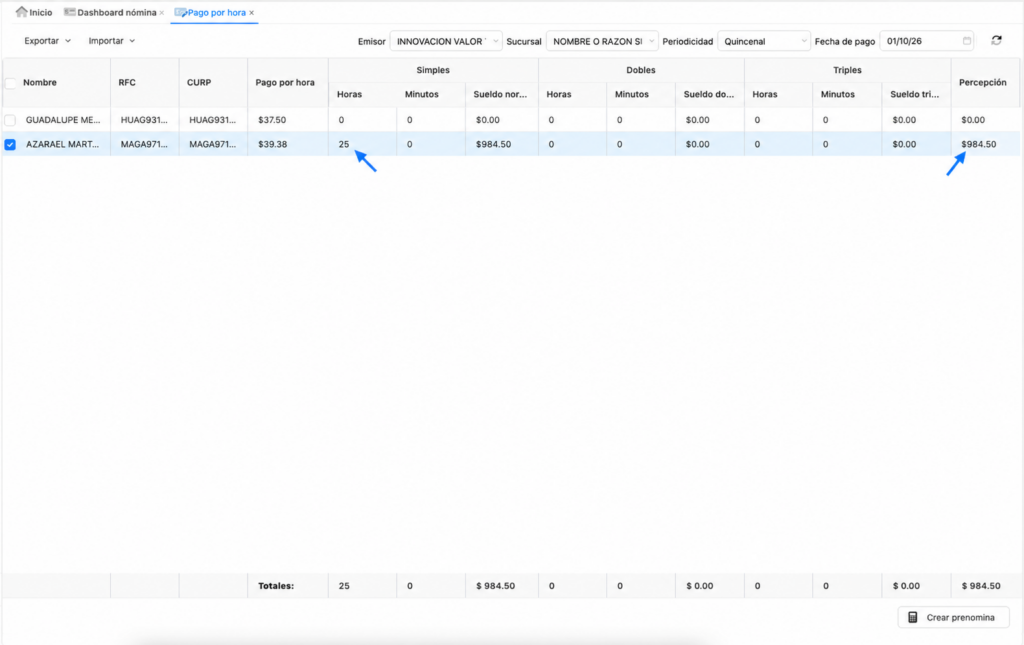Image resolution: width=1024 pixels, height=645 pixels.
Task: Click the GUADALUPE ME... name cell
Action: [63, 120]
